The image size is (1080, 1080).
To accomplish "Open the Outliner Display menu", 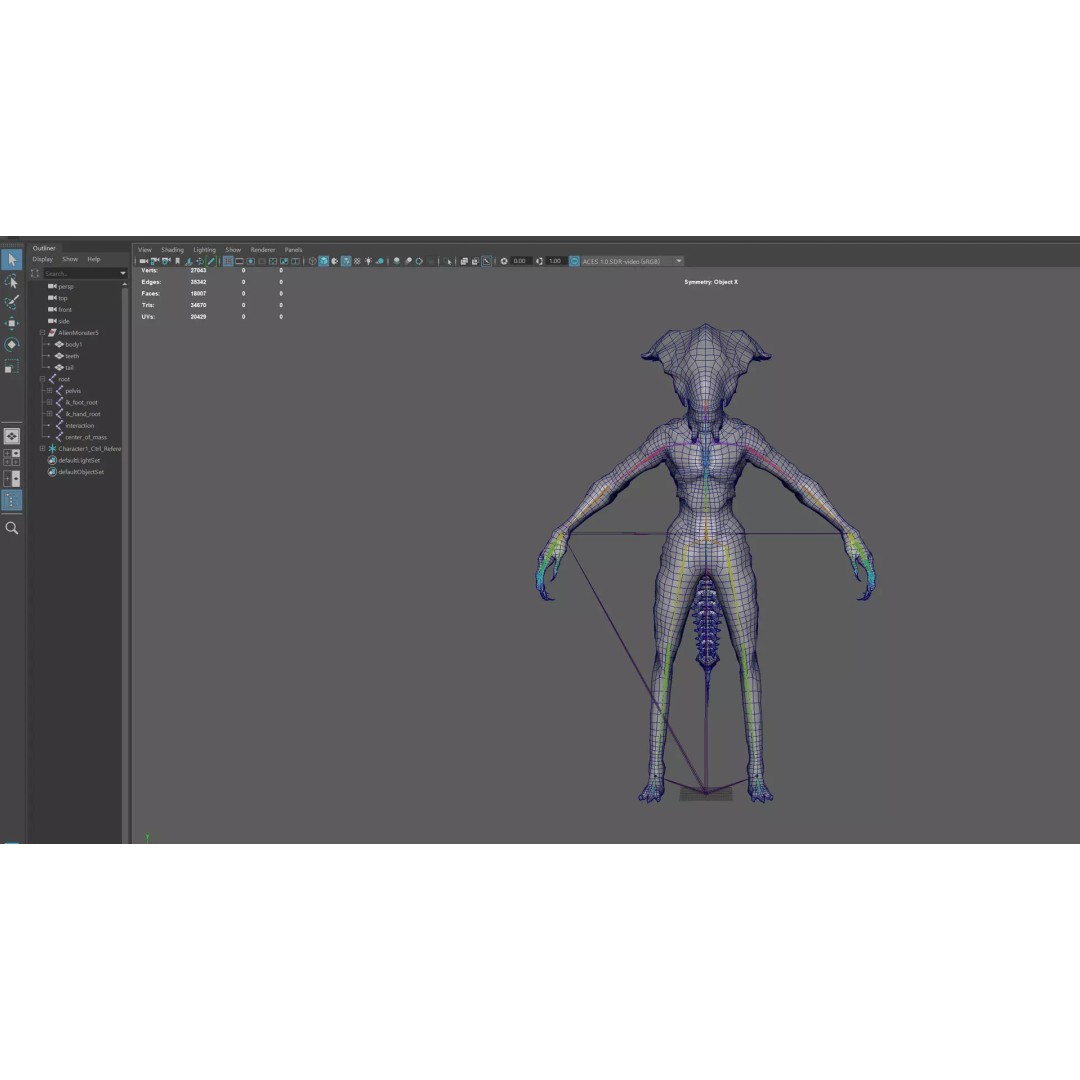I will (x=43, y=259).
